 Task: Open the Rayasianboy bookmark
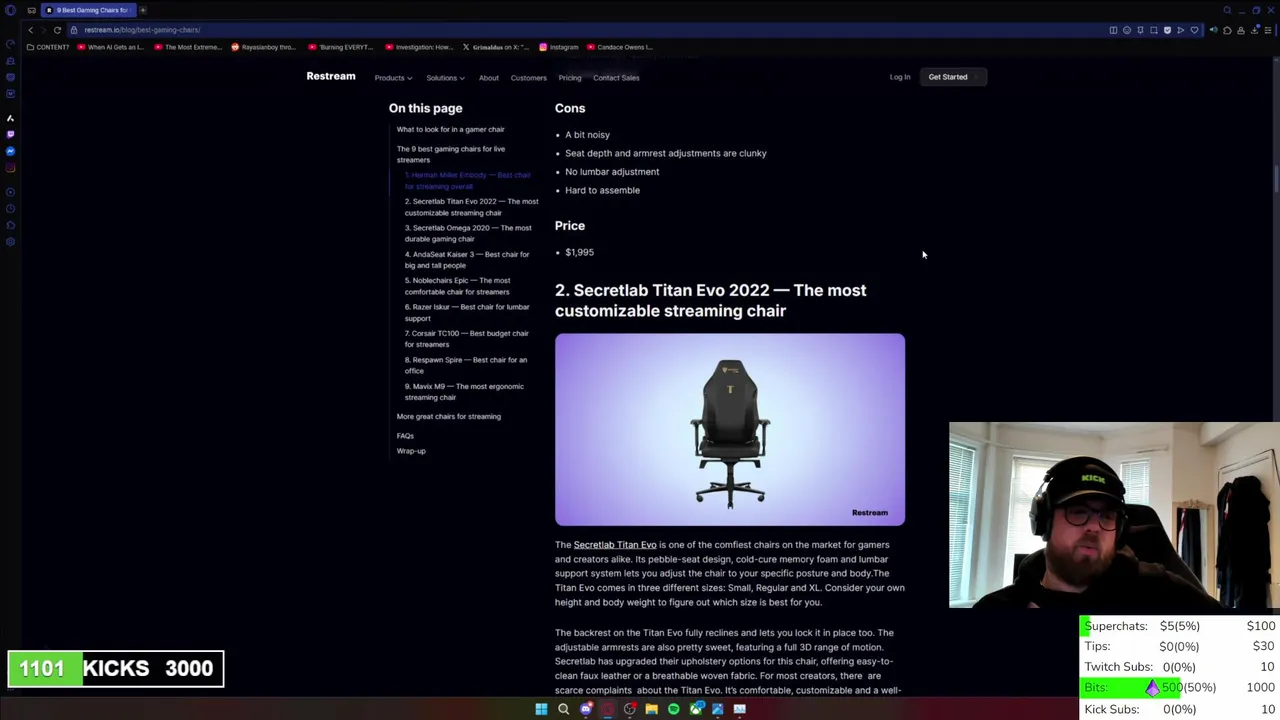point(264,47)
